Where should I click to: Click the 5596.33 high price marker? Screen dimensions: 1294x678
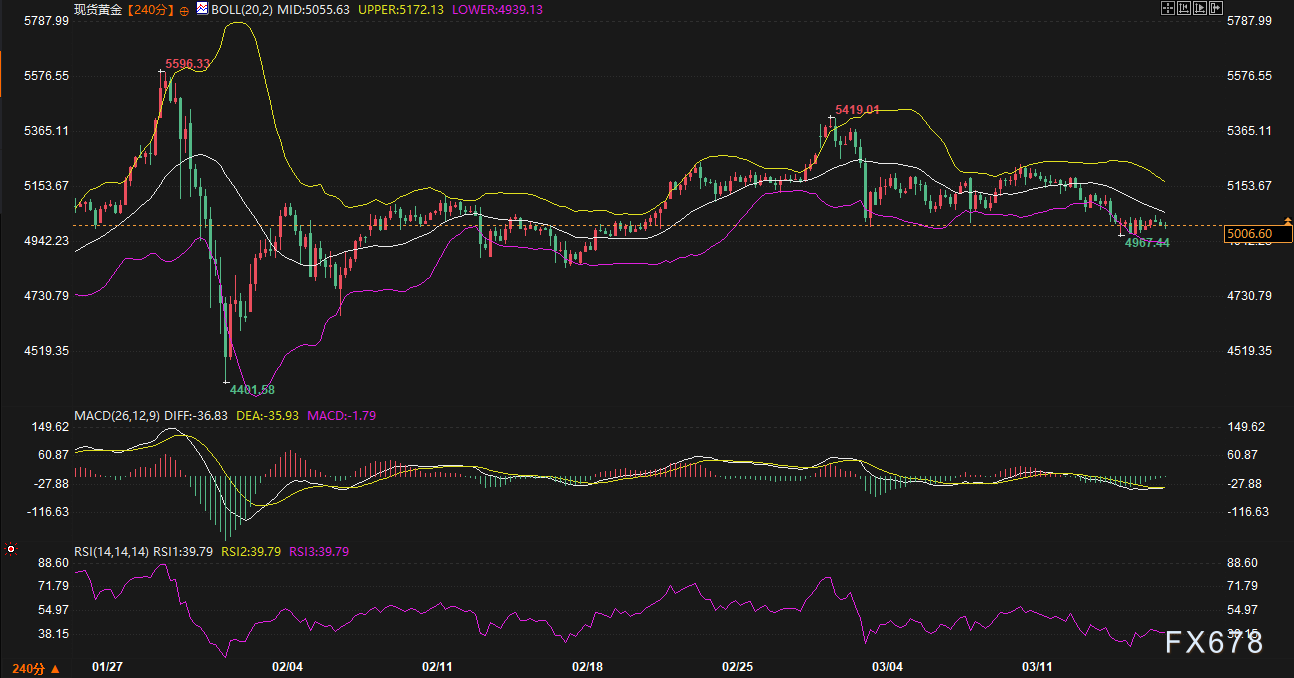click(188, 64)
